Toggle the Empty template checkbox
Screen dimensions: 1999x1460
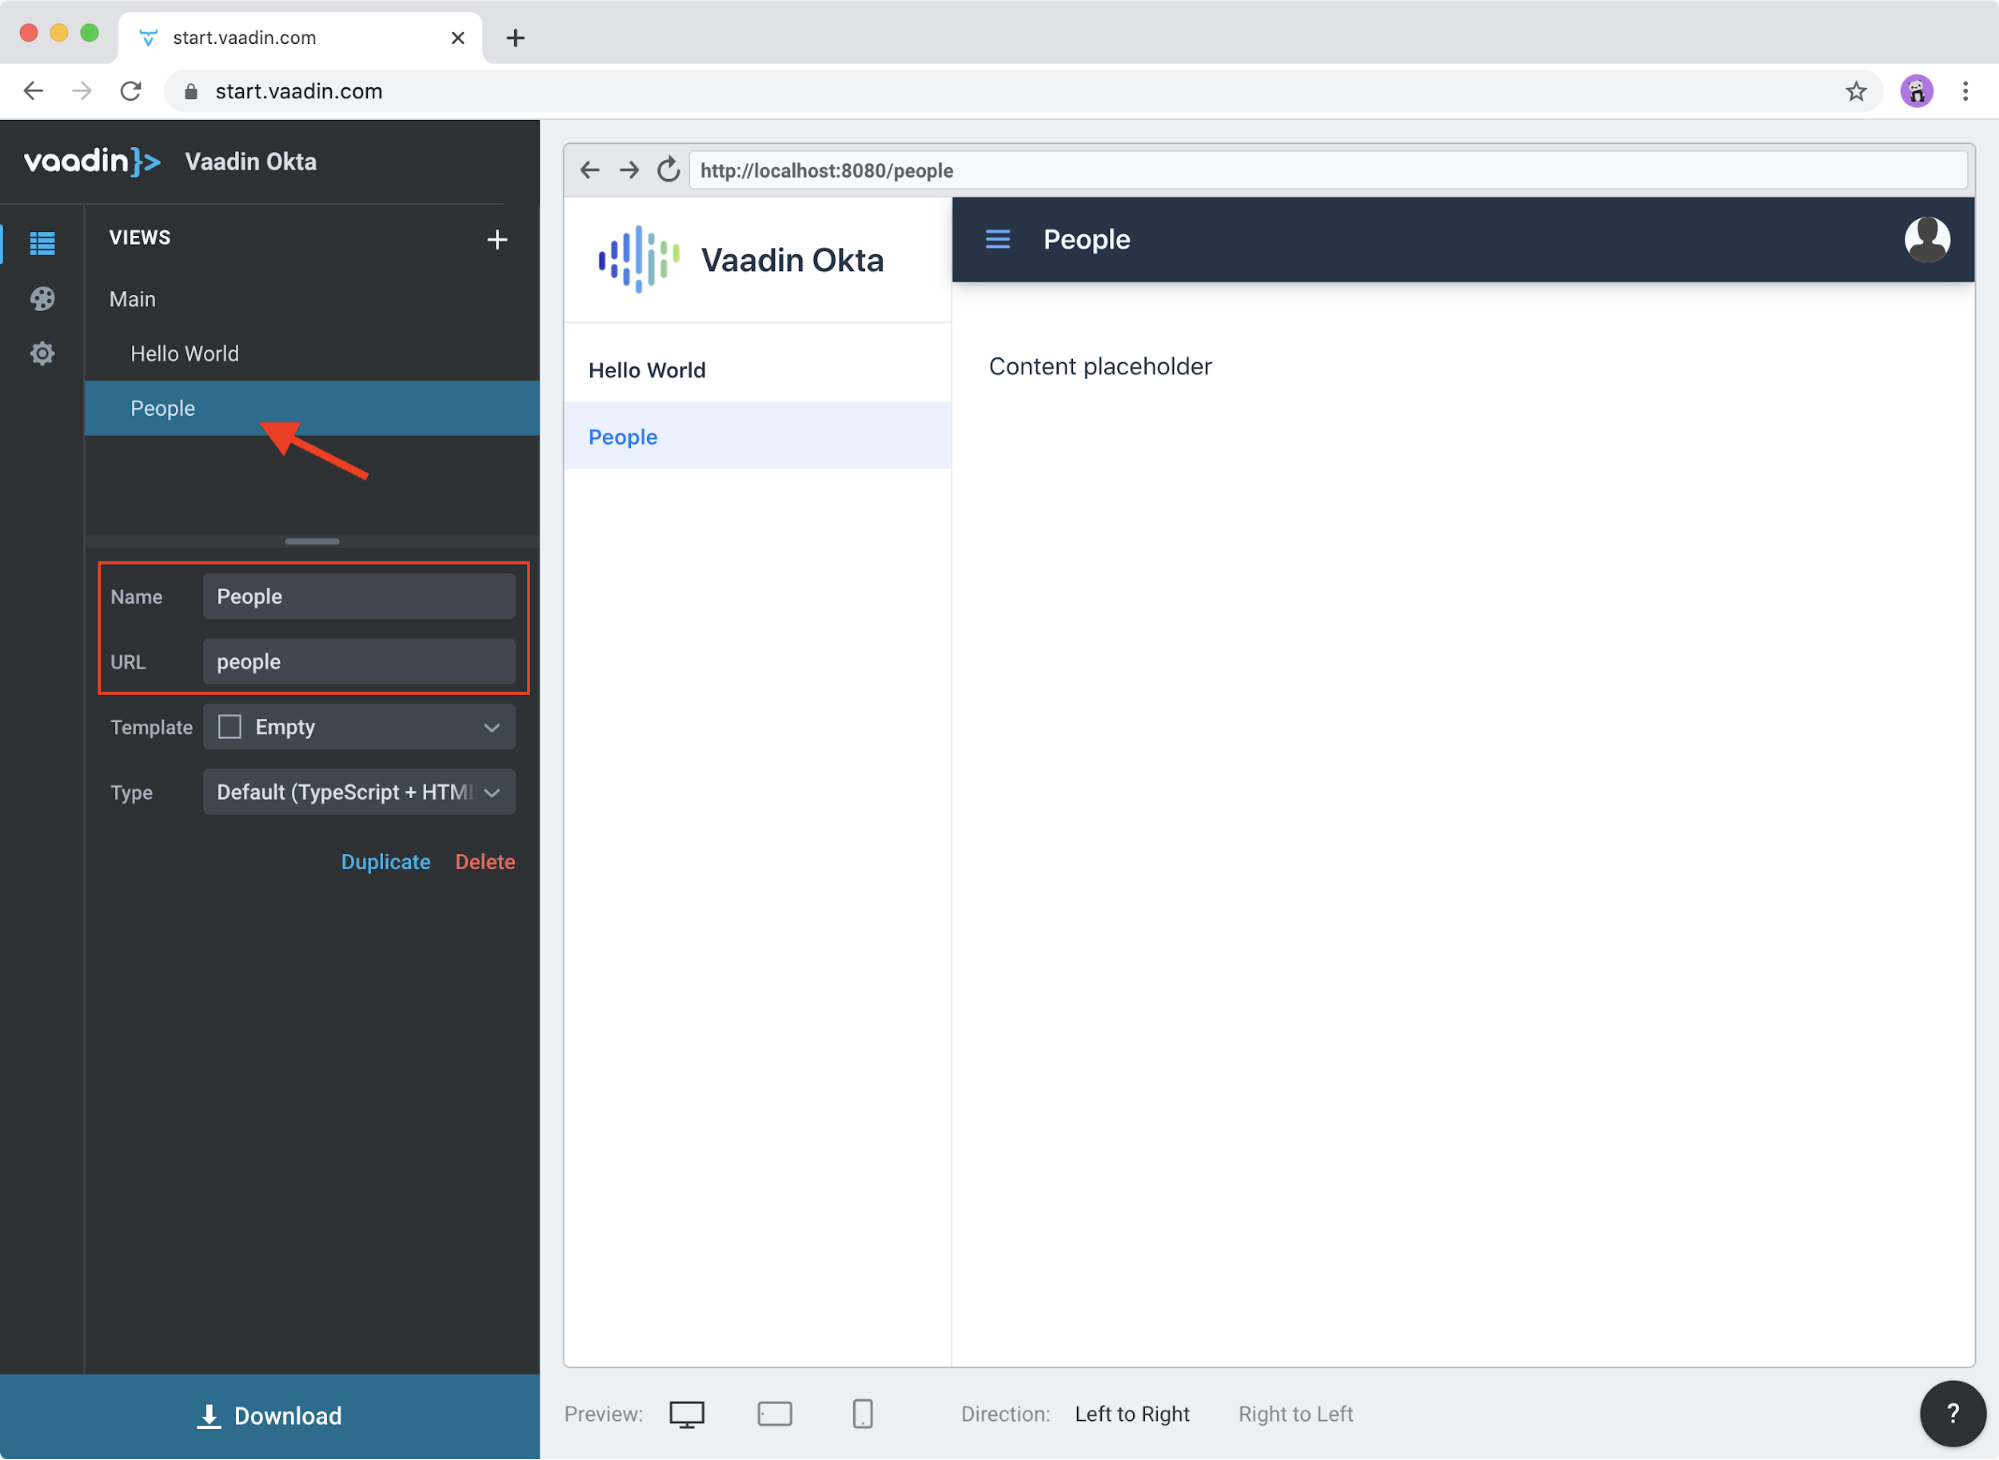tap(230, 726)
